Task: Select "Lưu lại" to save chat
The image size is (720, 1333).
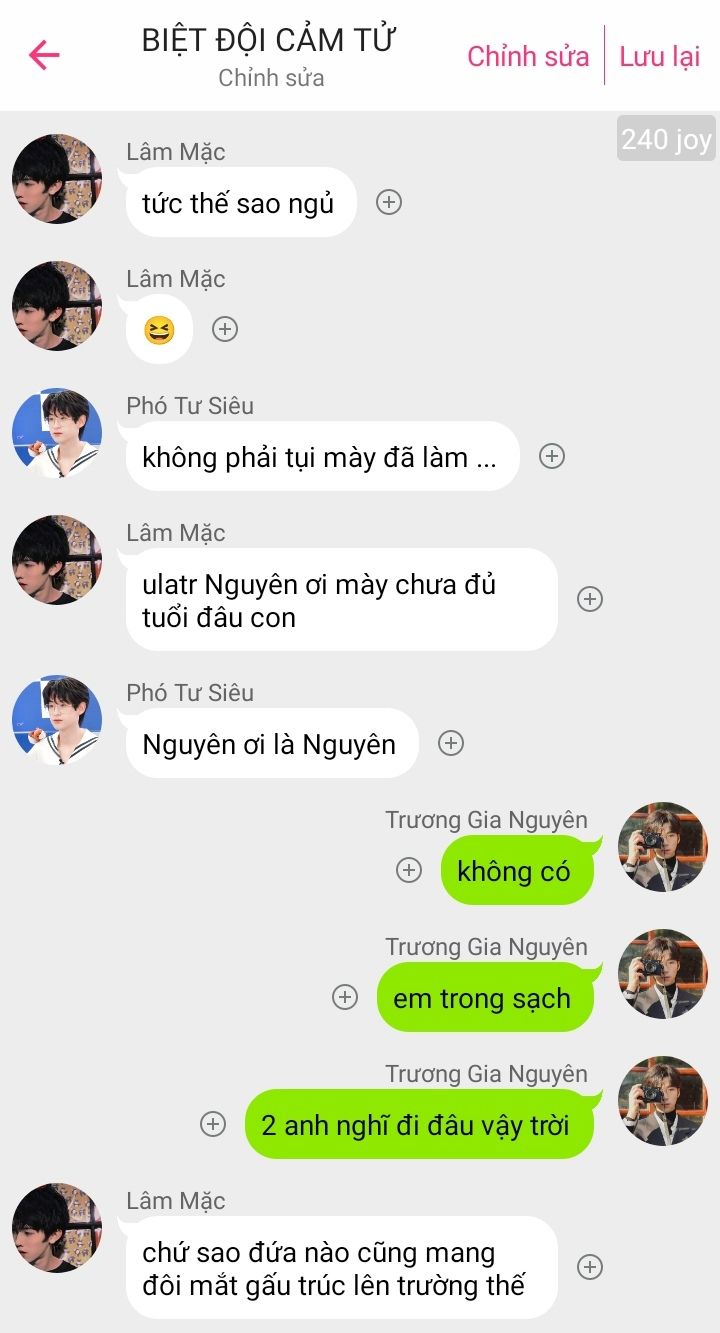Action: (x=660, y=56)
